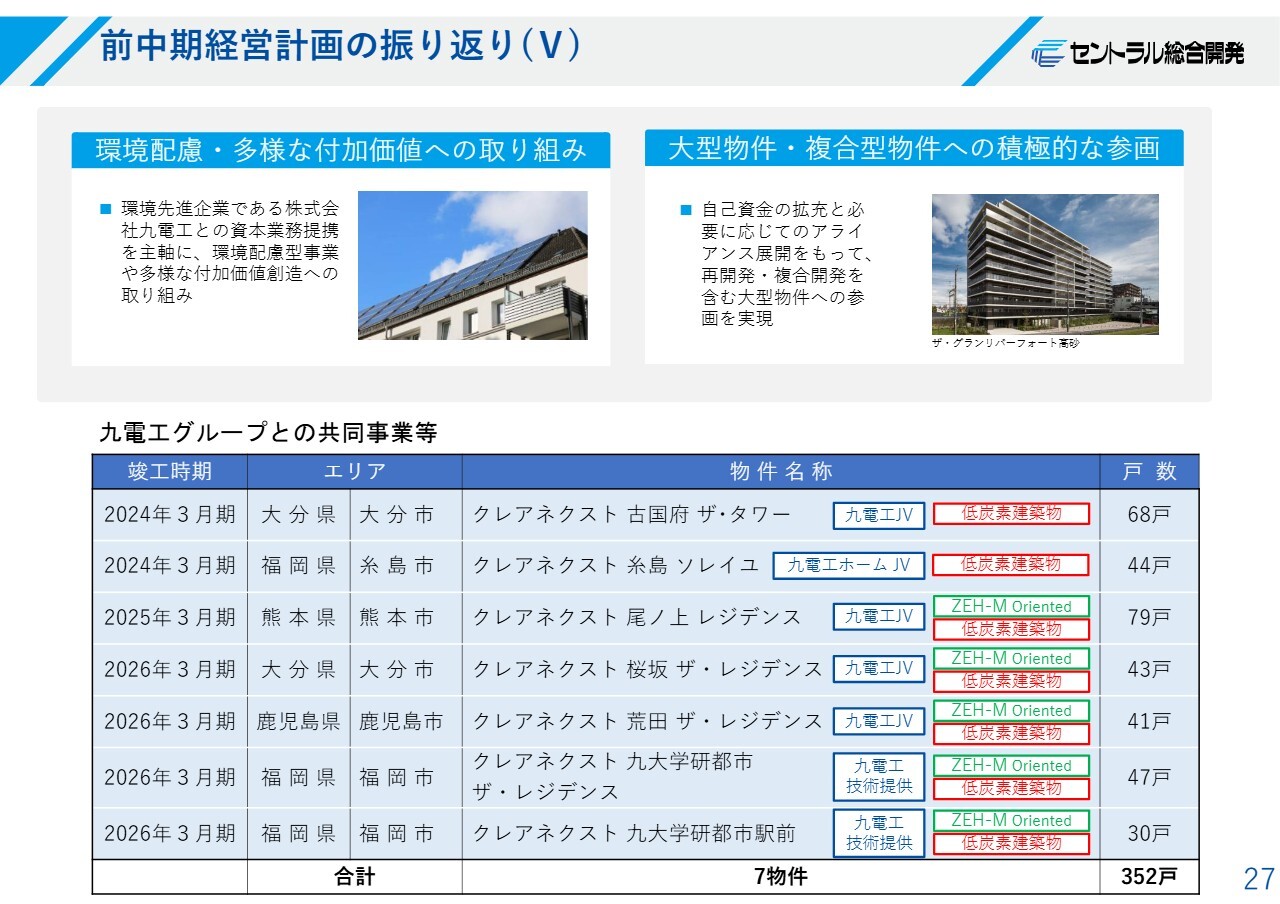1280x904 pixels.
Task: Click the 前中期経営計画の振り返り(V) slide title
Action: coord(340,47)
